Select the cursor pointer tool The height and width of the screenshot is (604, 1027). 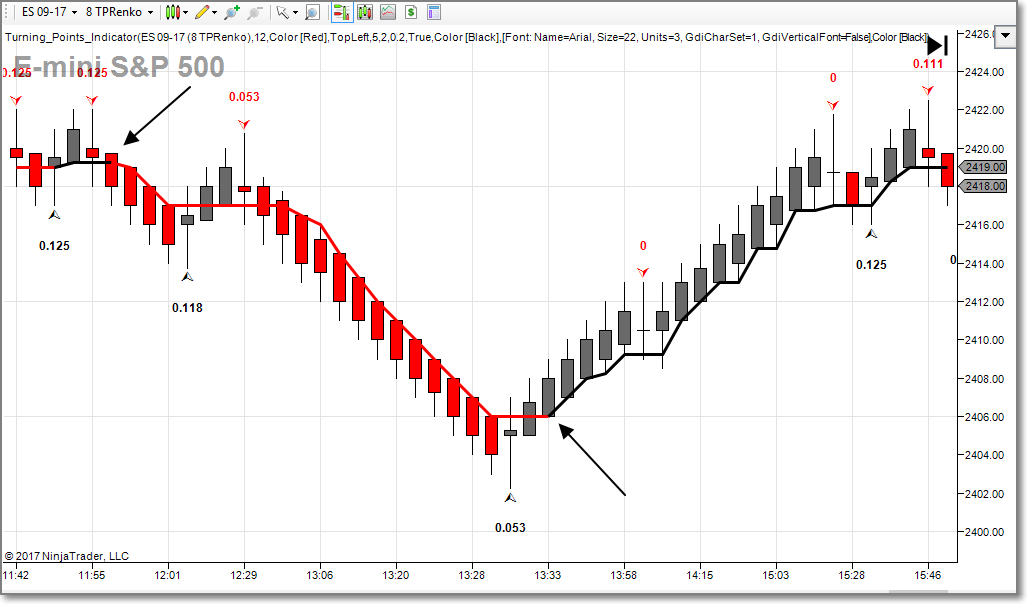[x=282, y=12]
